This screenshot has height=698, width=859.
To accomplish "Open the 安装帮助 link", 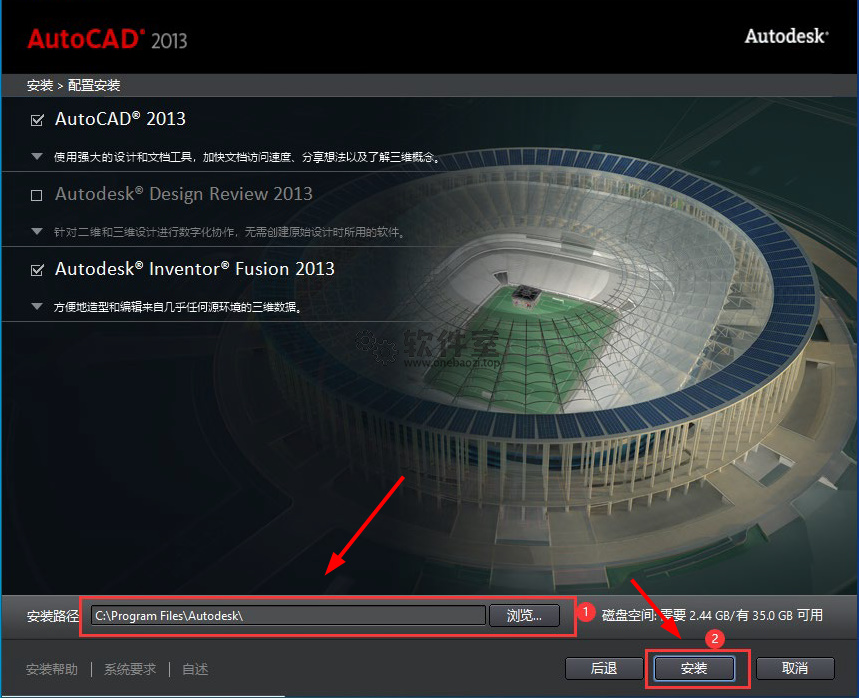I will 52,670.
